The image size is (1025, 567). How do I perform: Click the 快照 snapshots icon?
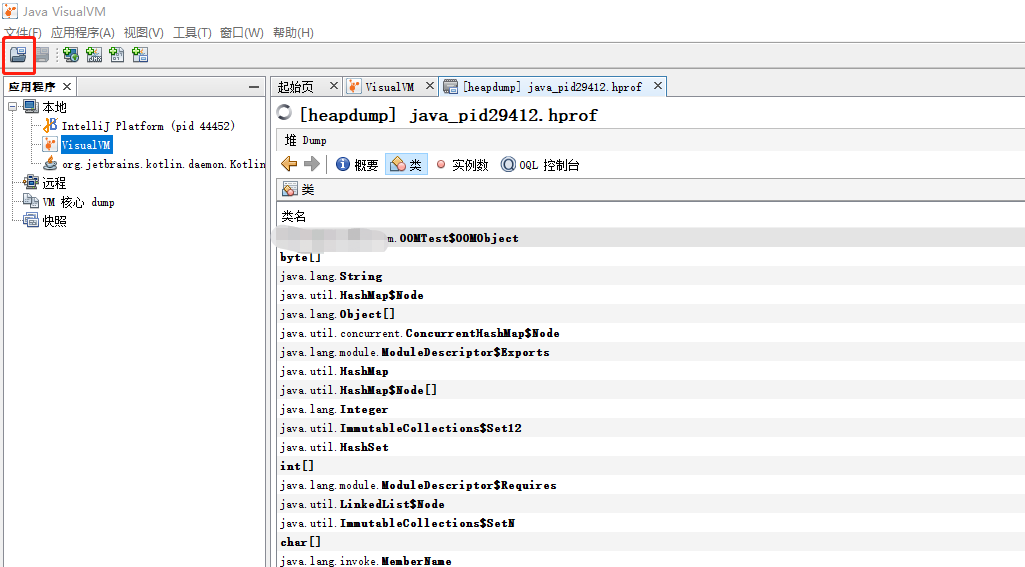pyautogui.click(x=31, y=220)
